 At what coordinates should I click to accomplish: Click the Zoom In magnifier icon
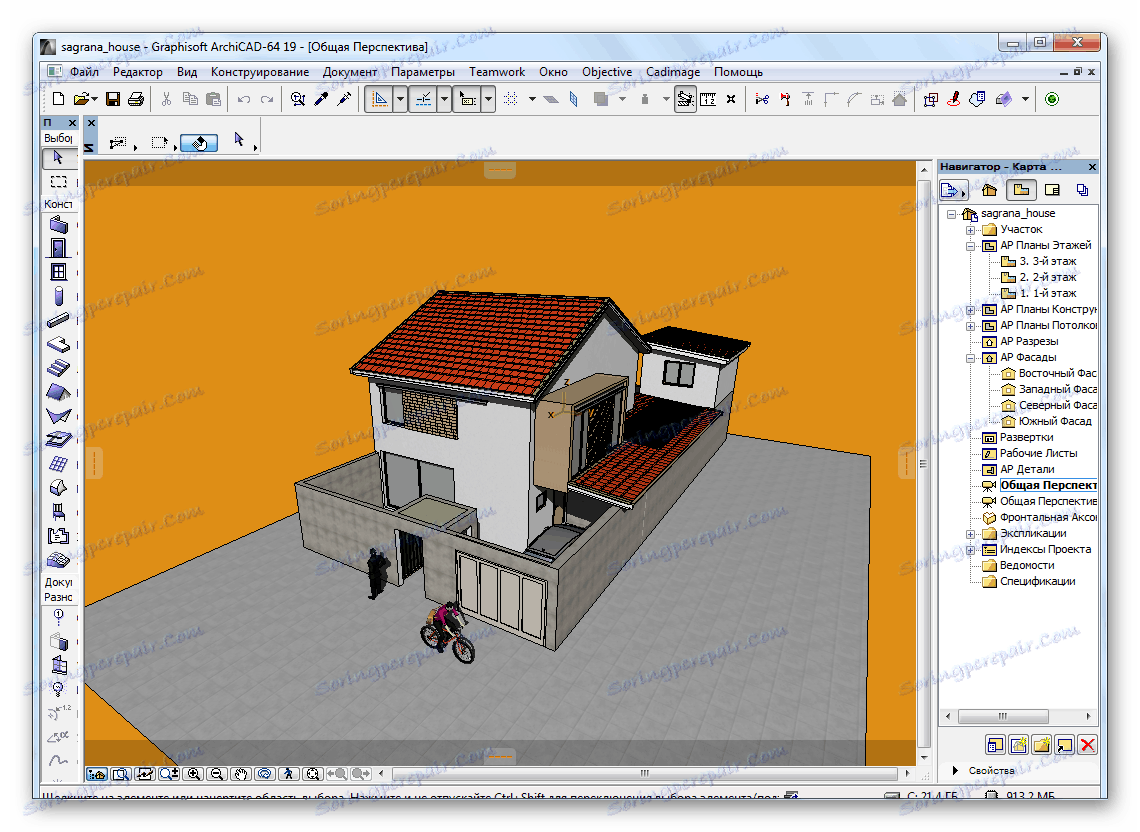(x=193, y=774)
